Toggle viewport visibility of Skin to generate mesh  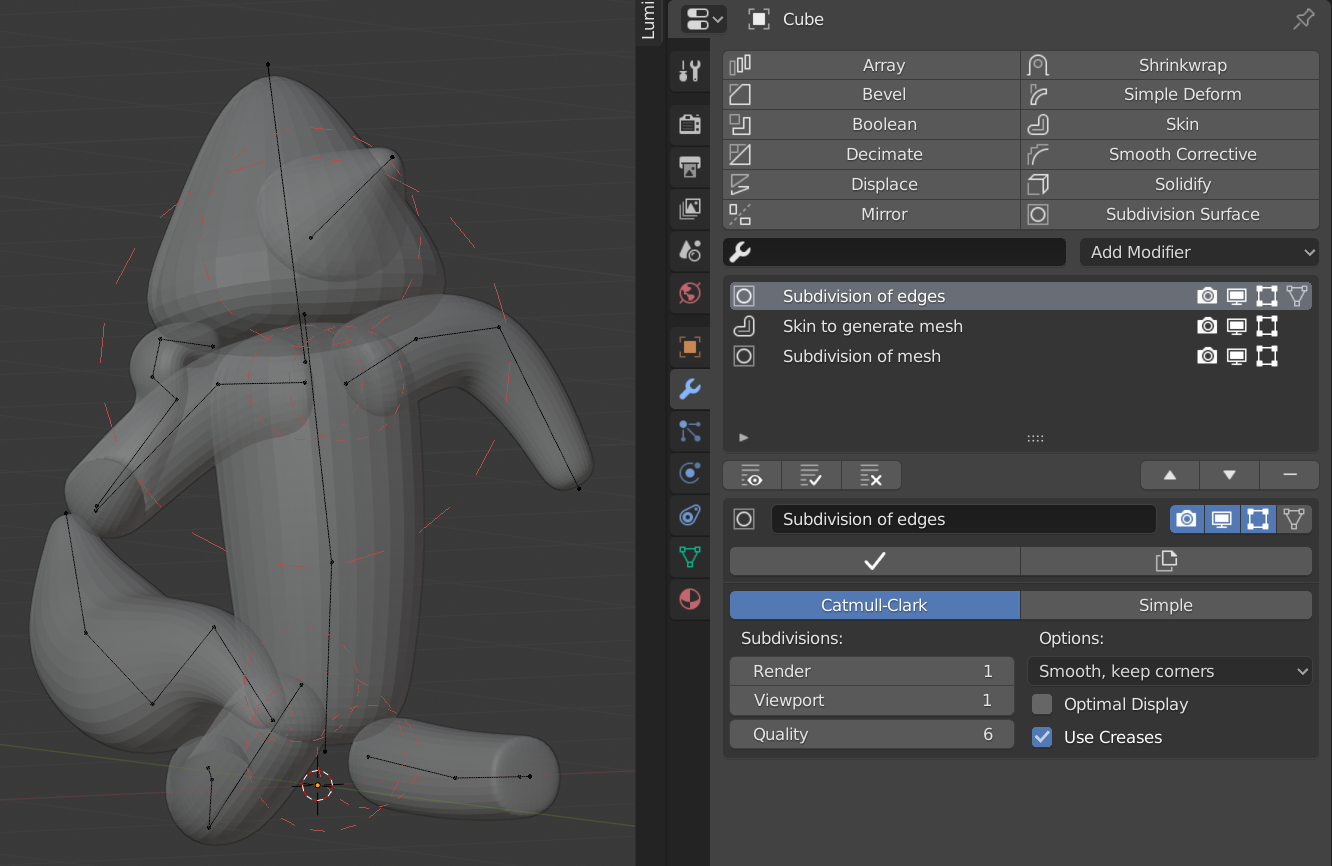click(1237, 326)
